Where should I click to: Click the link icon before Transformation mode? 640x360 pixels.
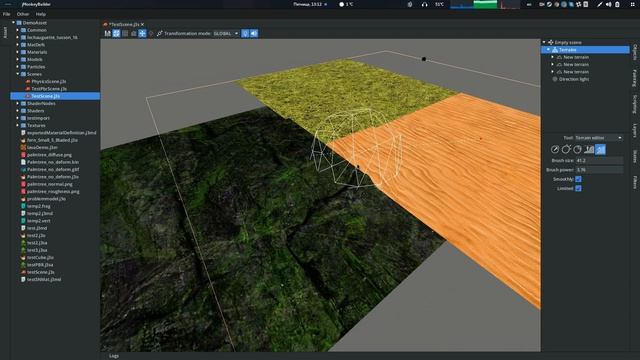pos(160,33)
